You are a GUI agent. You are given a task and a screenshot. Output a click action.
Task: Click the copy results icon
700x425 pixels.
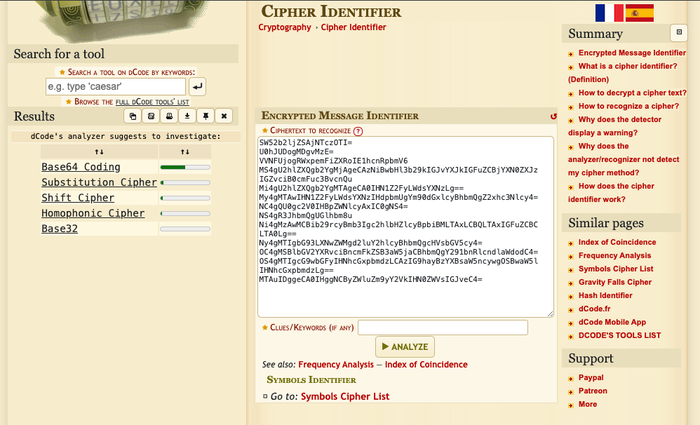(130, 116)
